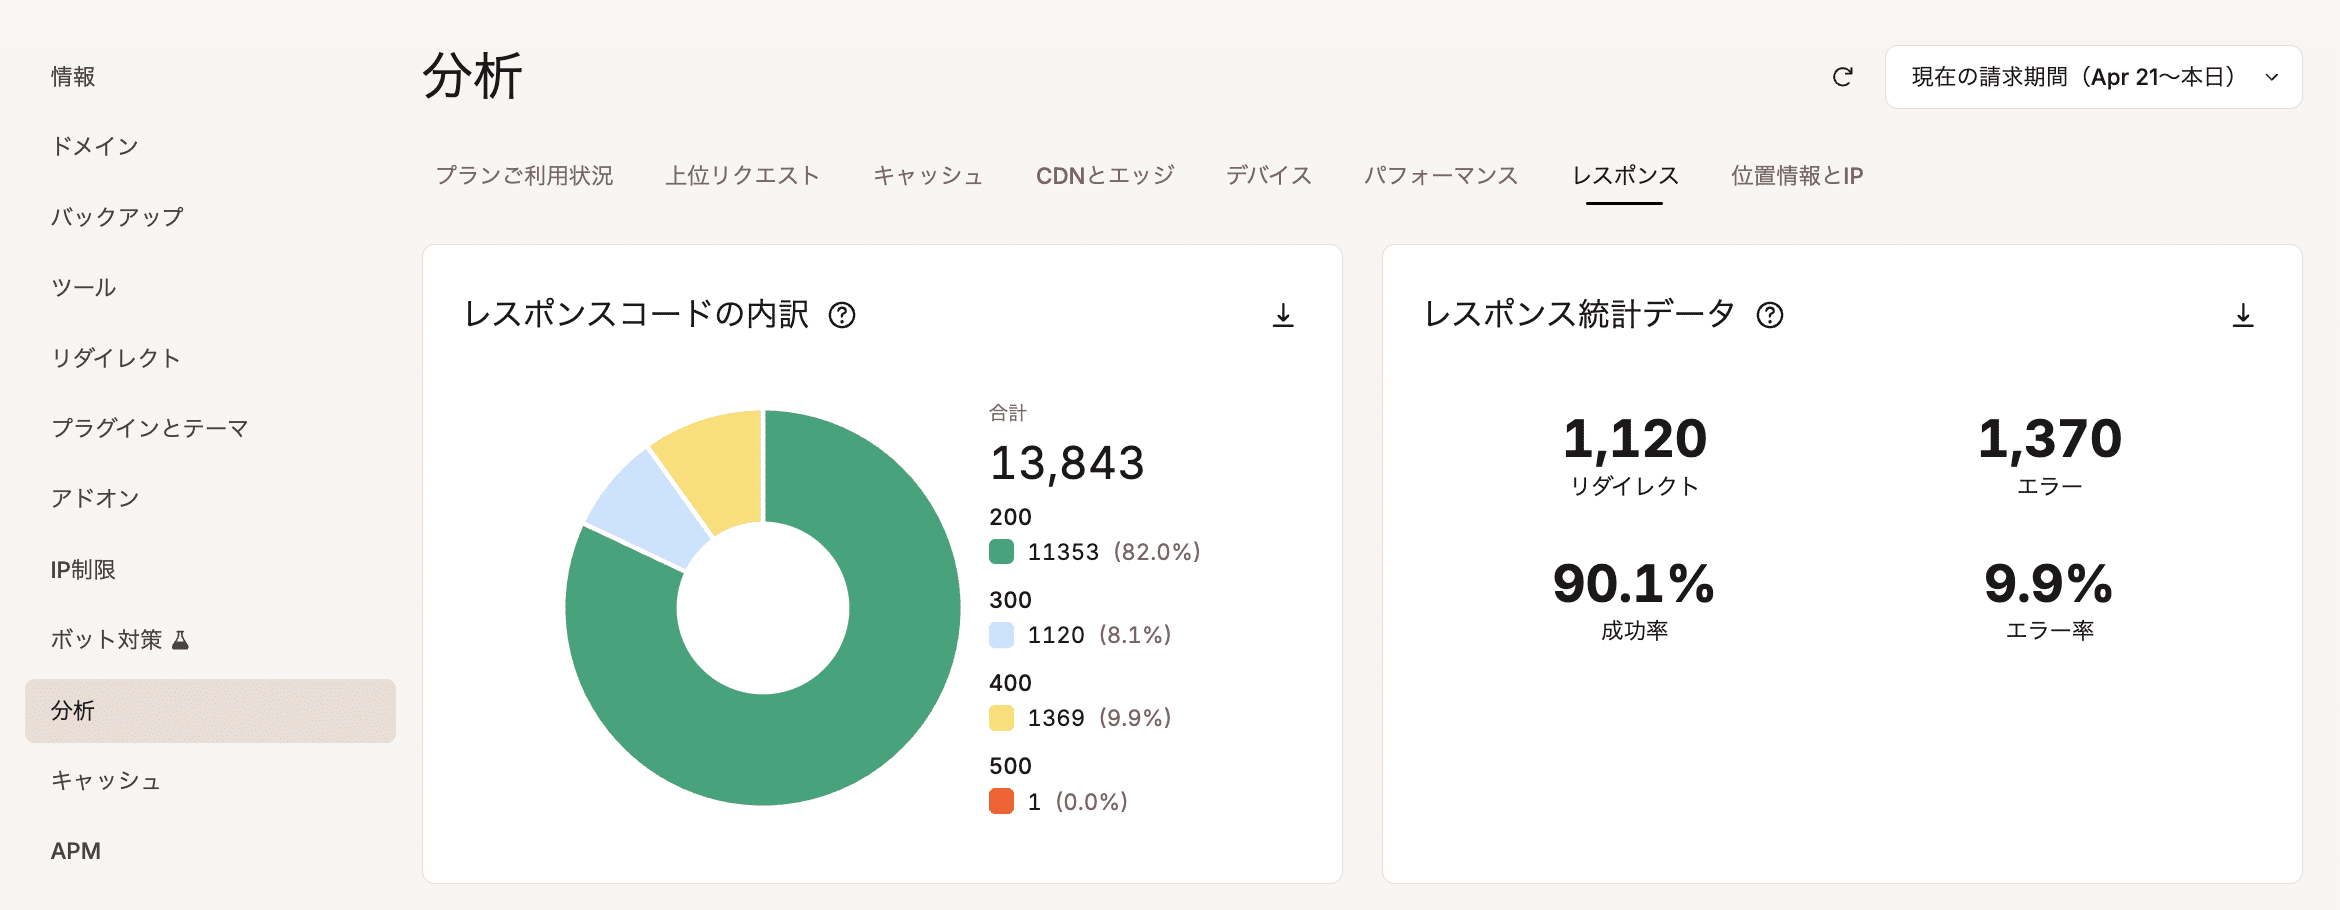
Task: Download the レスポンス統計データ report
Action: coord(2243,315)
